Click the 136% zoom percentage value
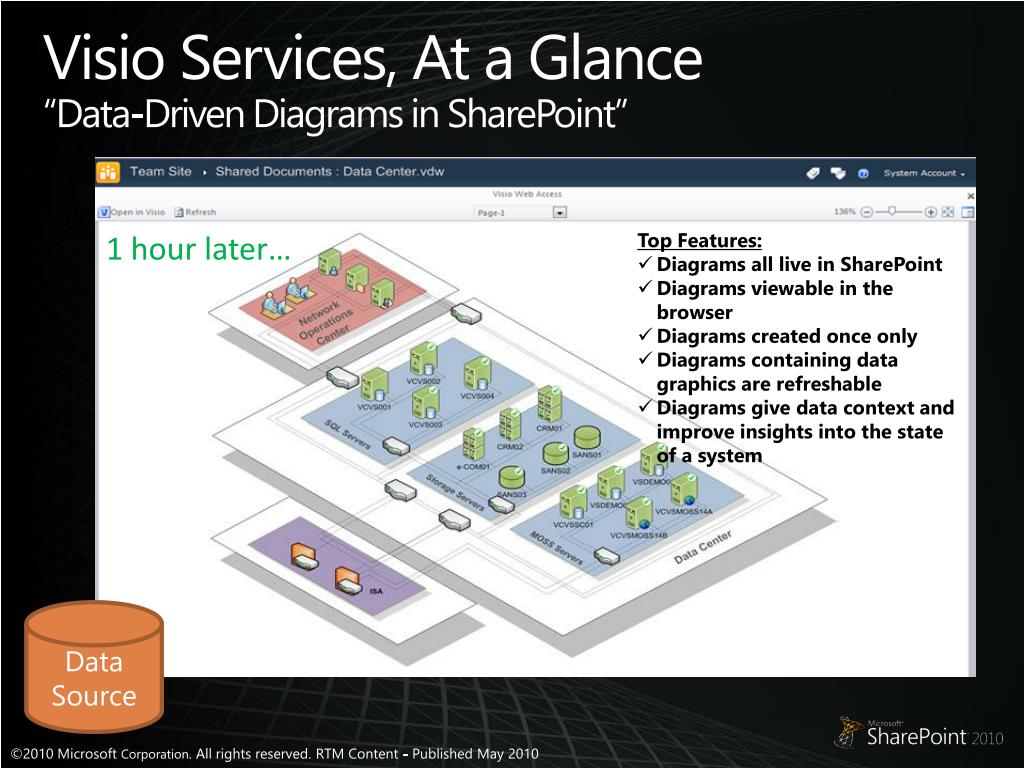 pos(844,212)
